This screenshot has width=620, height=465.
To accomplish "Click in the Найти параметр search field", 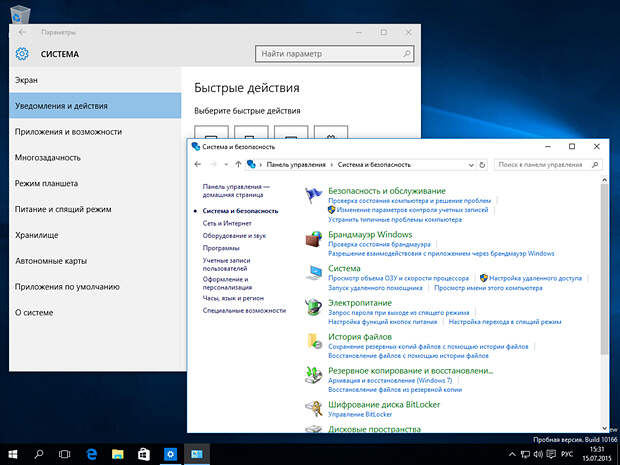I will tap(335, 54).
